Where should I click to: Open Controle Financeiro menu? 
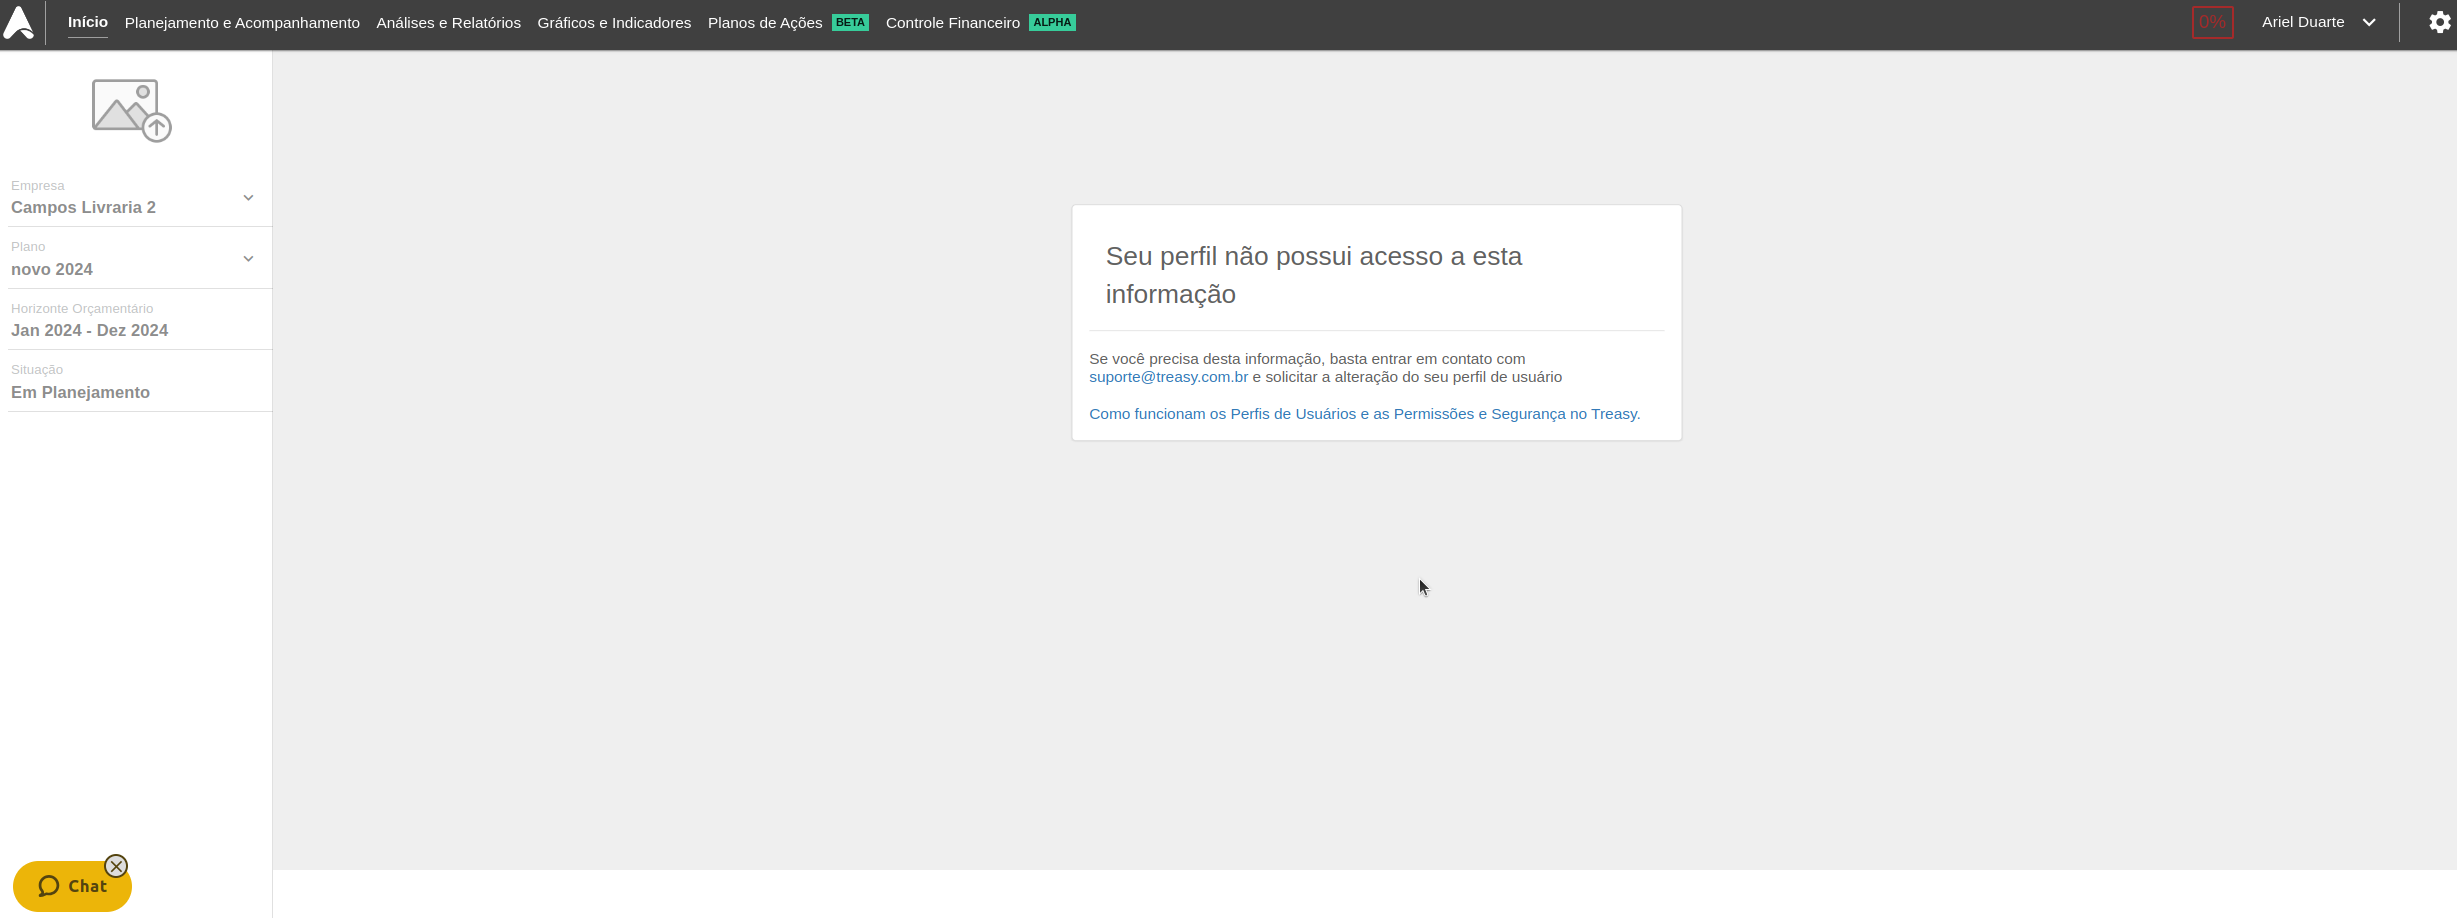click(953, 23)
